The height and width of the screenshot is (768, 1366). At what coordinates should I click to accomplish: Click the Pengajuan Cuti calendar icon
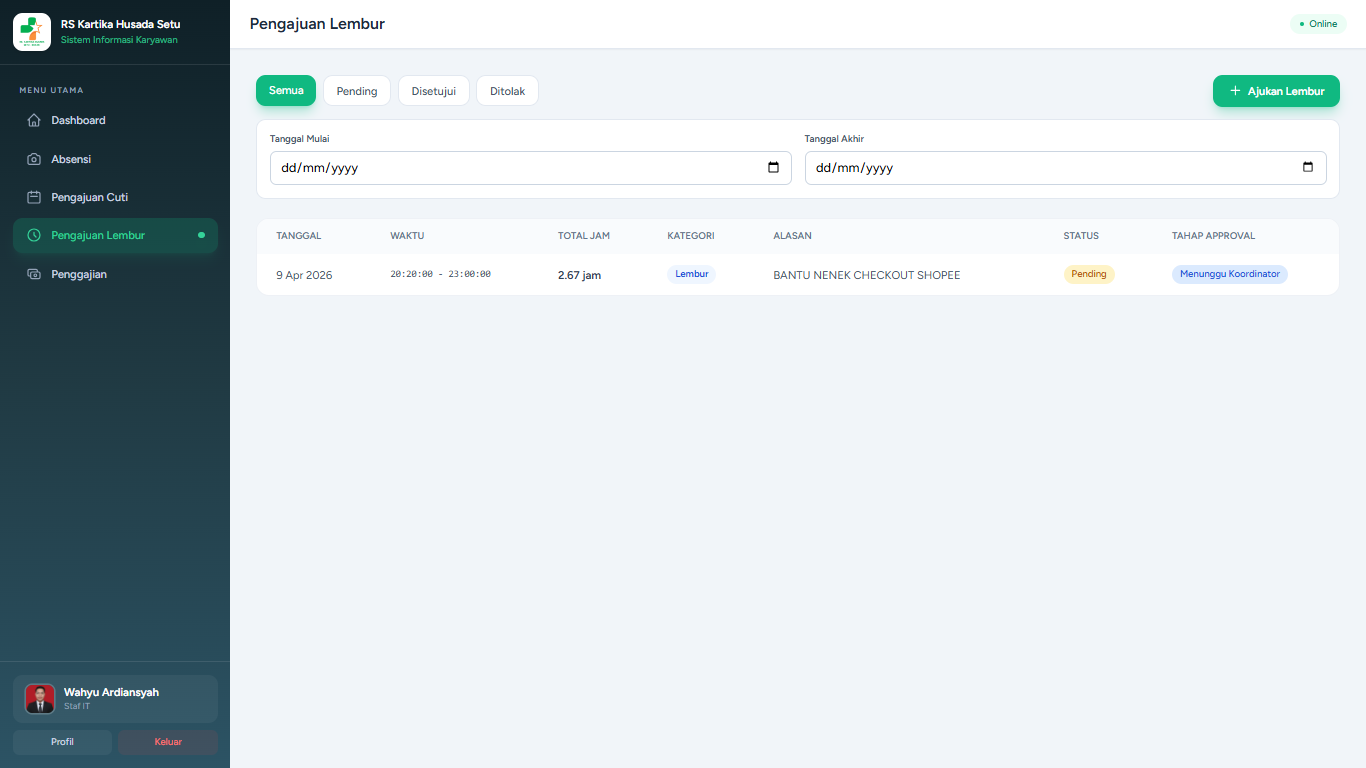coord(34,197)
